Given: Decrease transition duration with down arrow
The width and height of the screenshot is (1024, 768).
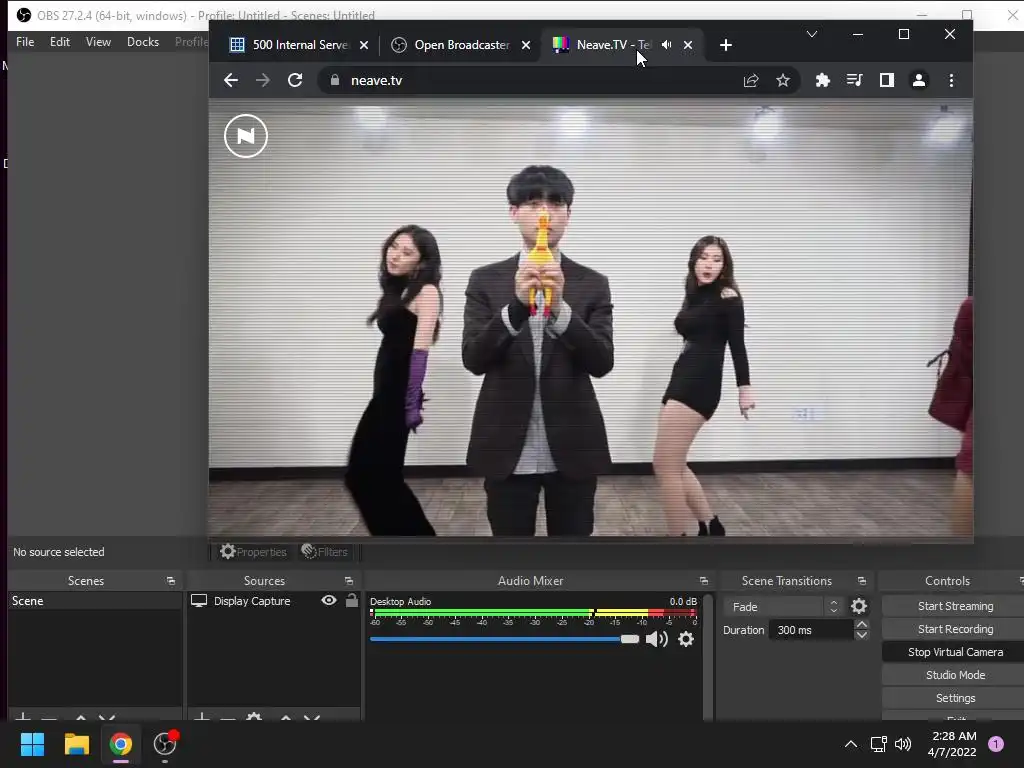Looking at the screenshot, I should tap(861, 635).
